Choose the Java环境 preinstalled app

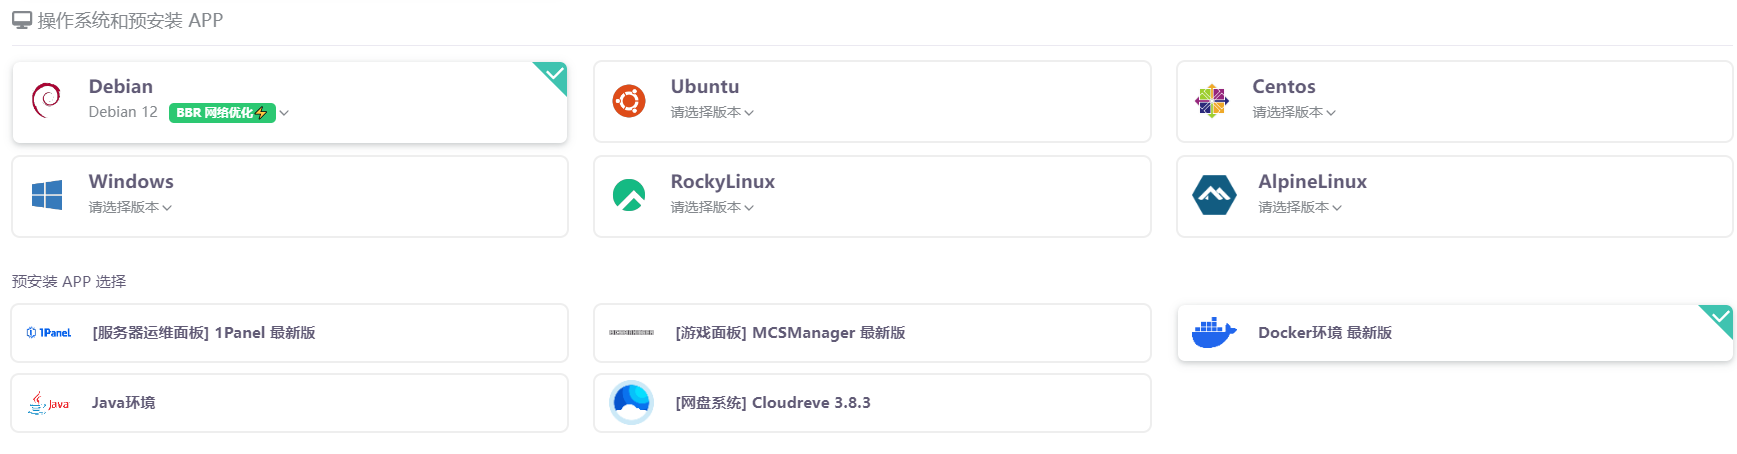click(124, 403)
